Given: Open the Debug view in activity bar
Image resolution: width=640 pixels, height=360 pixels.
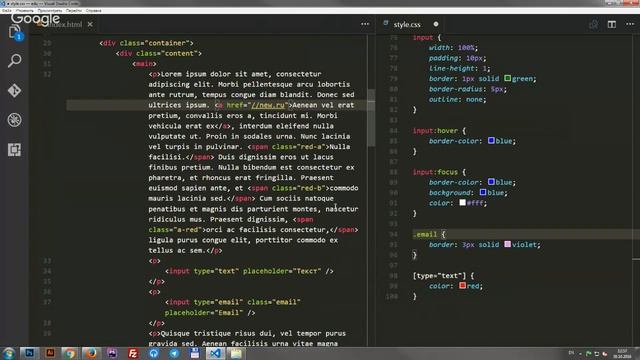Looking at the screenshot, I should pyautogui.click(x=14, y=120).
